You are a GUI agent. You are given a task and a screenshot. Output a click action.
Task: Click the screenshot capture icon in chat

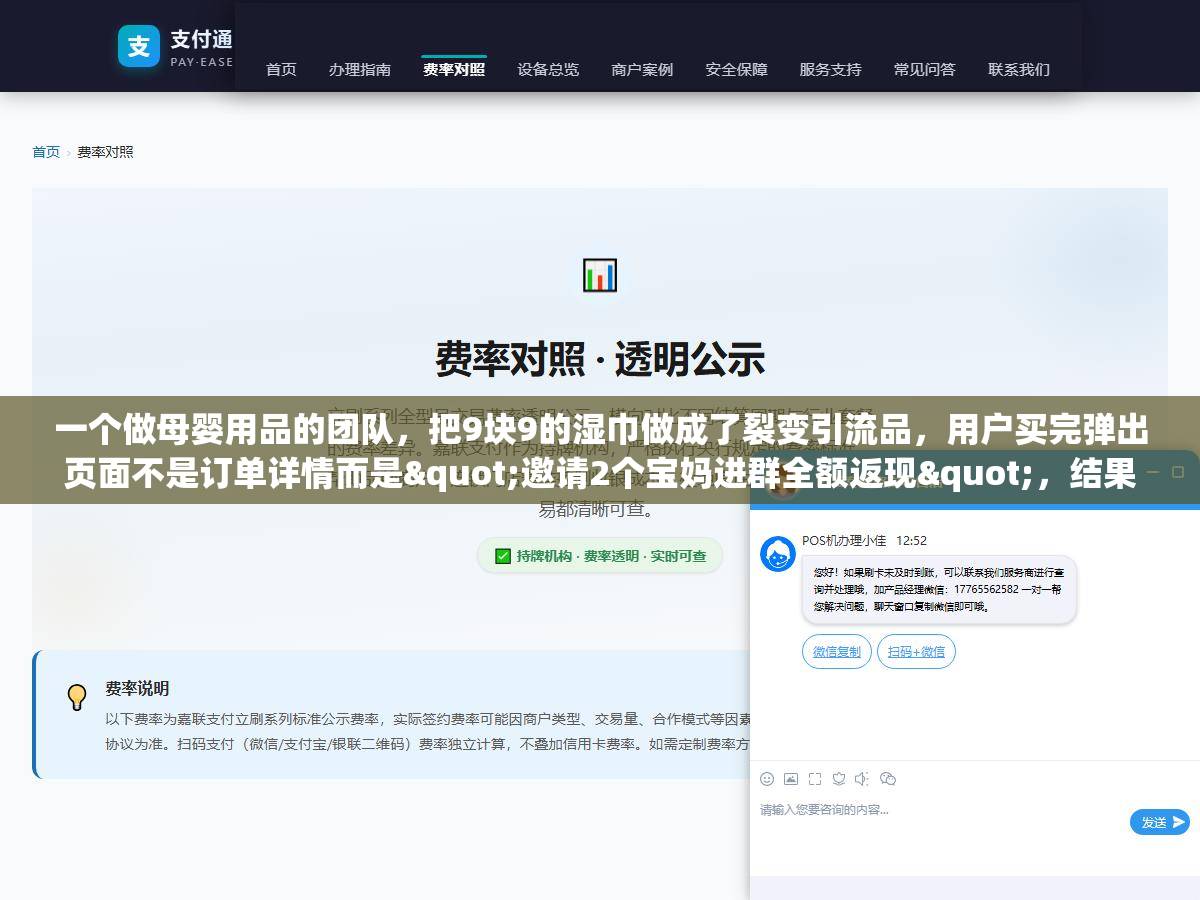click(815, 779)
